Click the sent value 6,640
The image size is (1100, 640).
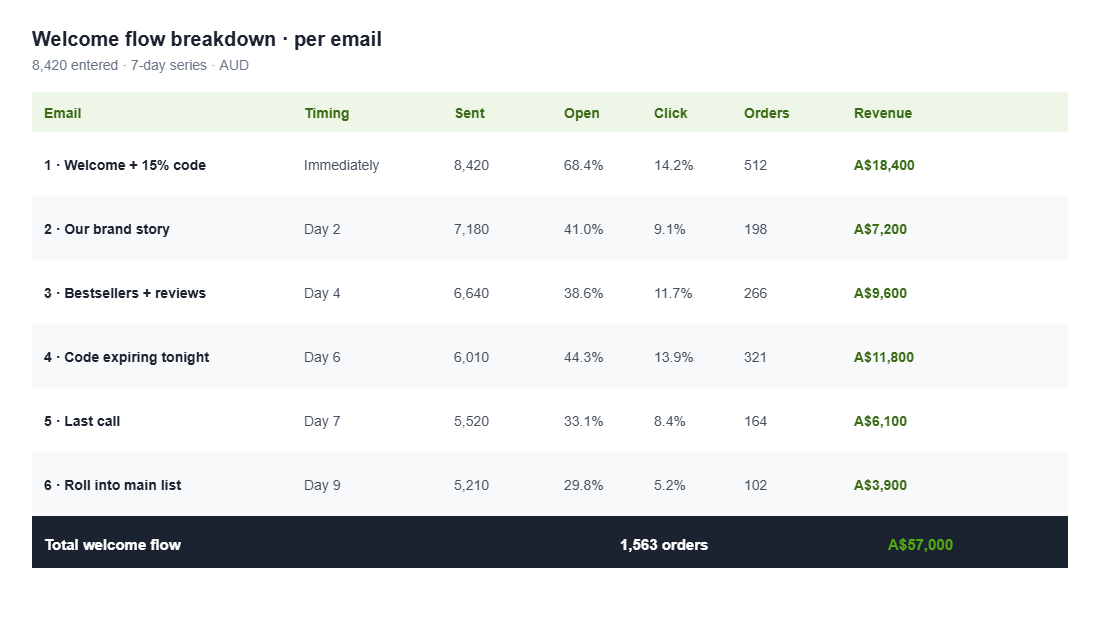tap(471, 293)
